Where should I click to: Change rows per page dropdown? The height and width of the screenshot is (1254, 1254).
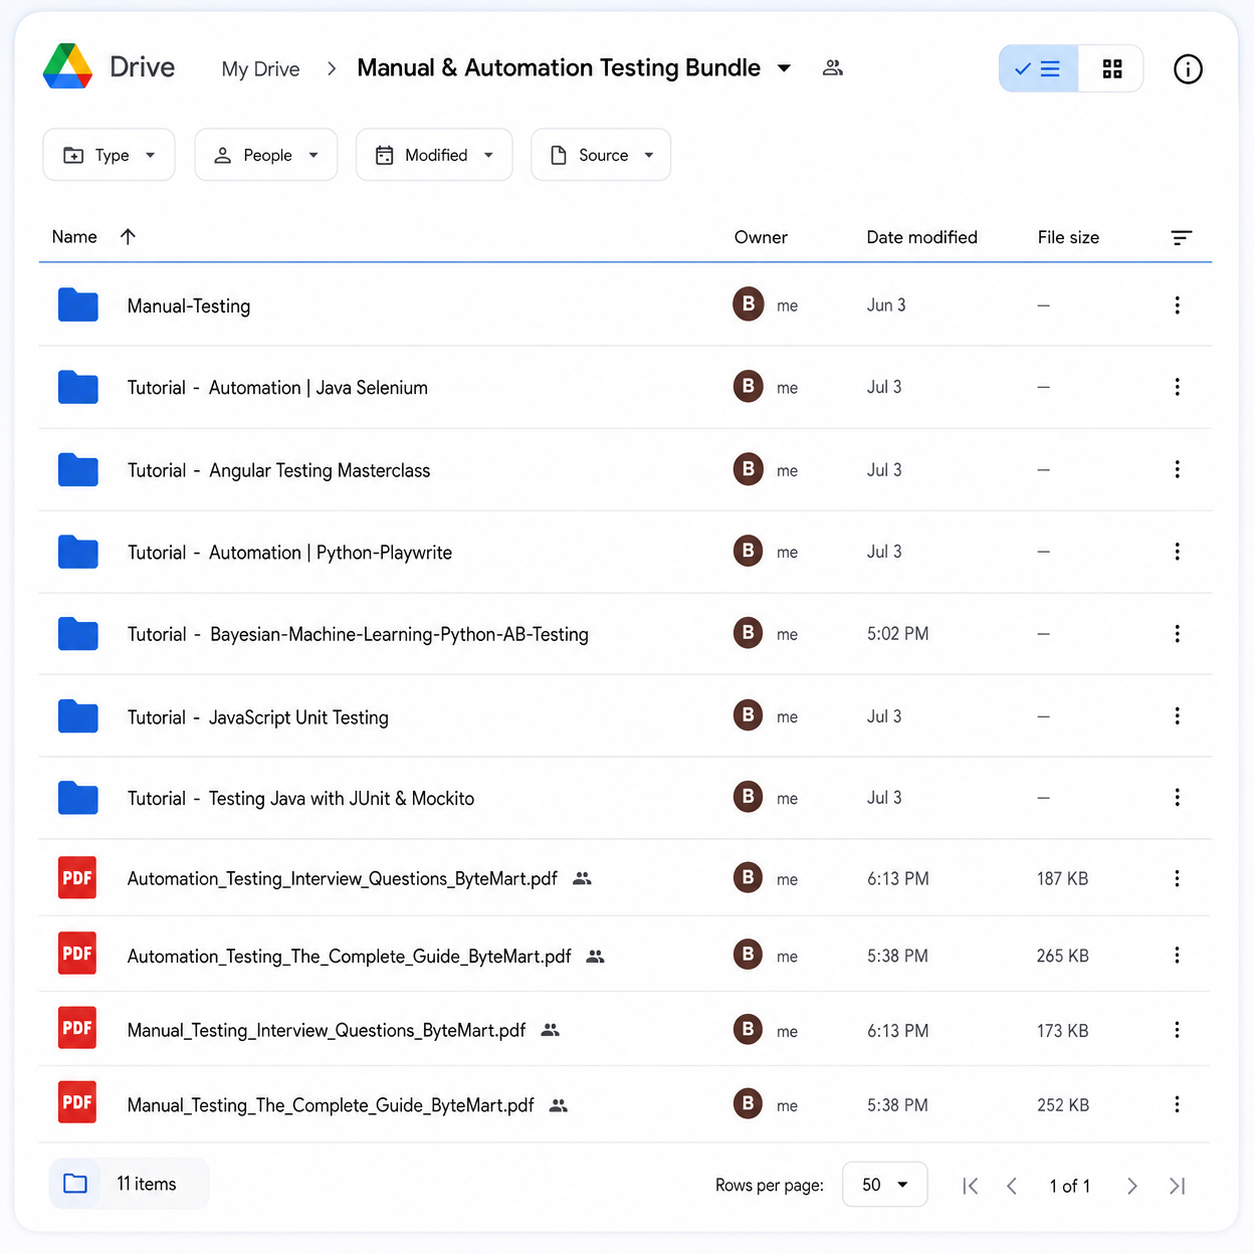(885, 1185)
